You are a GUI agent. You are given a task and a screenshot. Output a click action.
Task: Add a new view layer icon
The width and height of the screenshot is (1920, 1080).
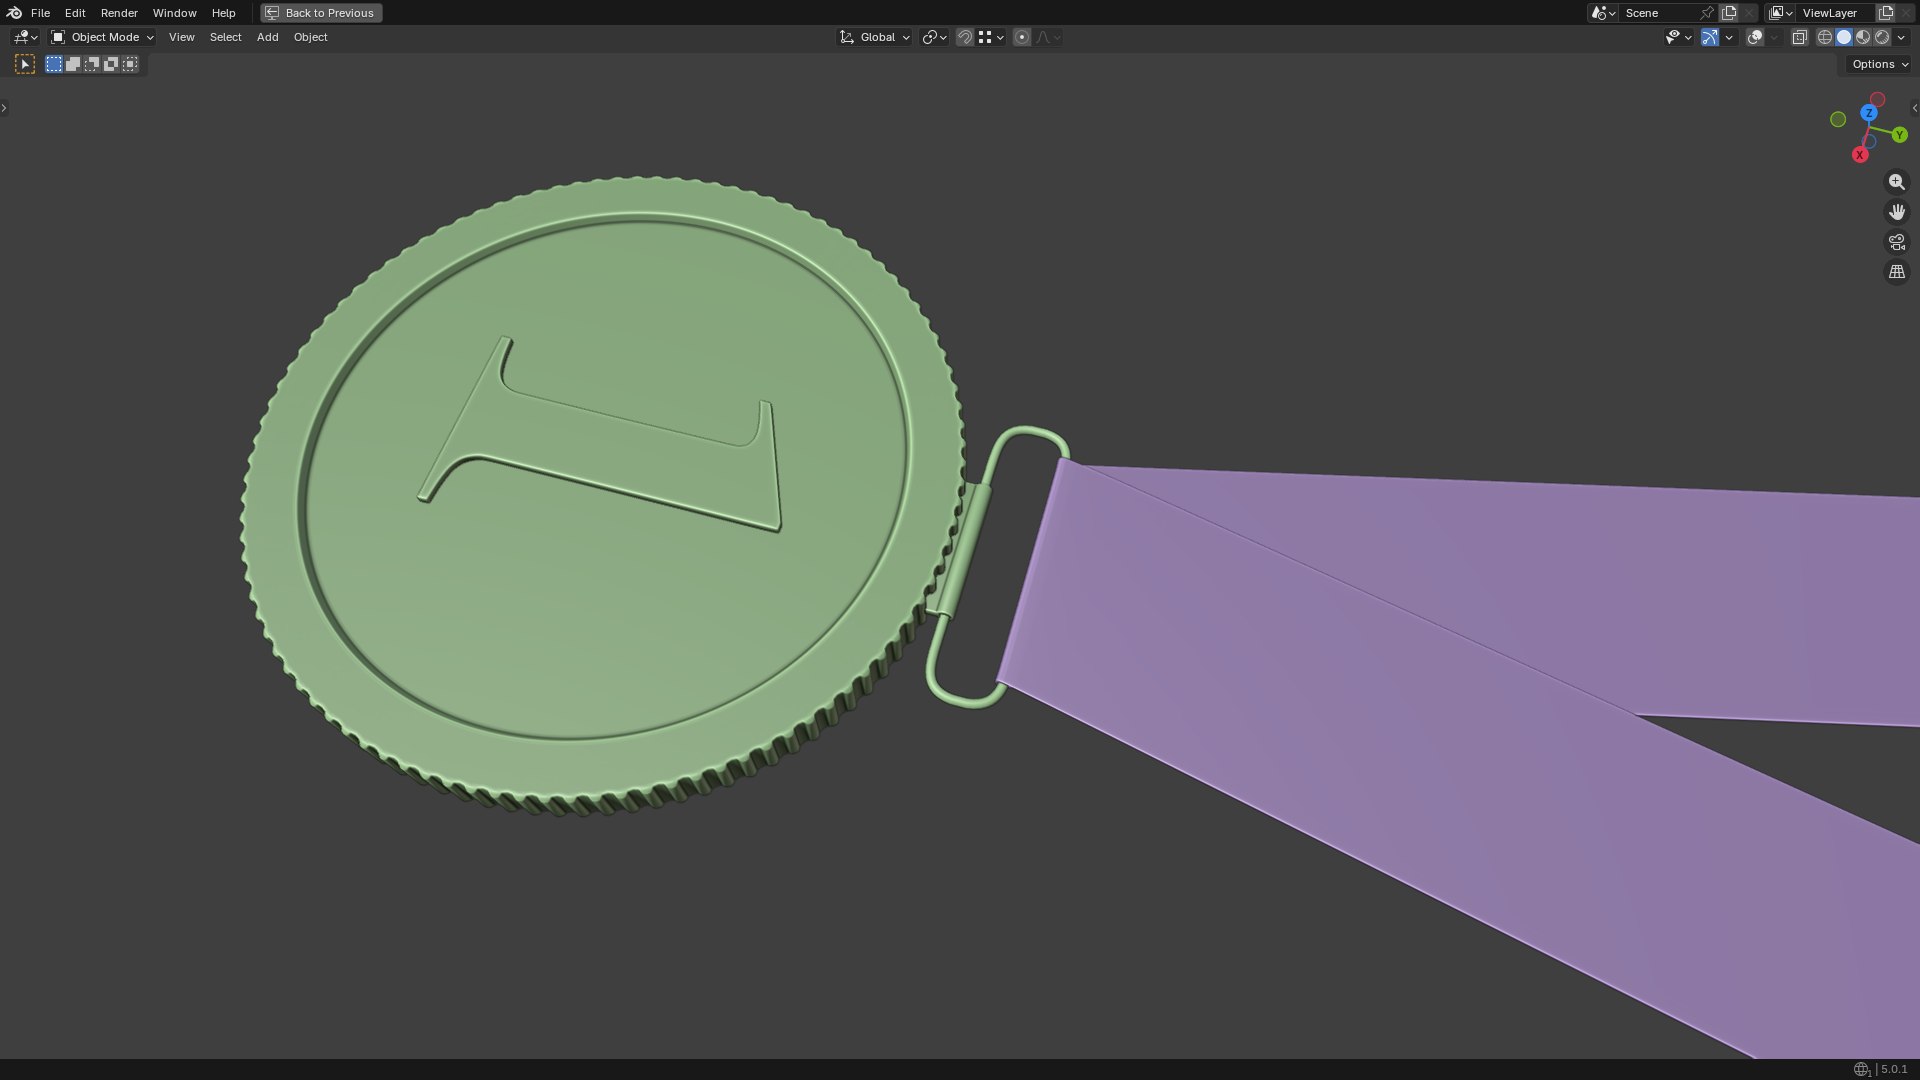click(1886, 13)
